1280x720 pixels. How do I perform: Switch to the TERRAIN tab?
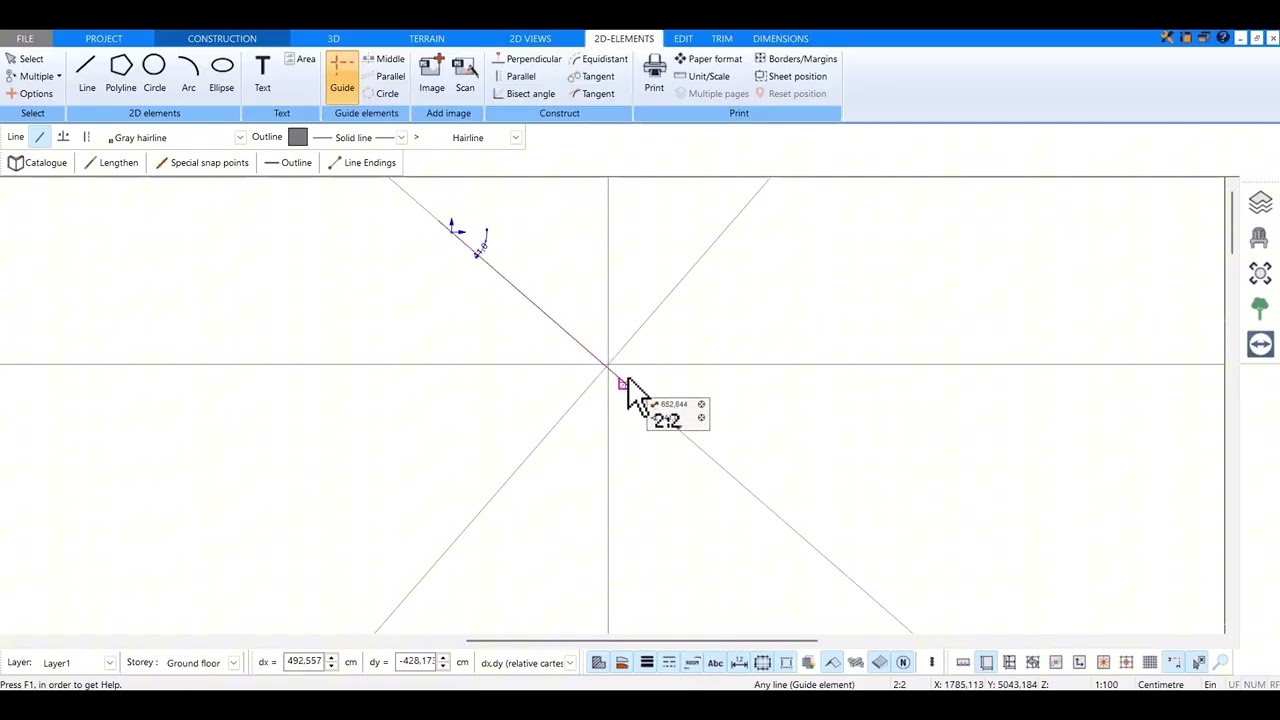coord(426,39)
